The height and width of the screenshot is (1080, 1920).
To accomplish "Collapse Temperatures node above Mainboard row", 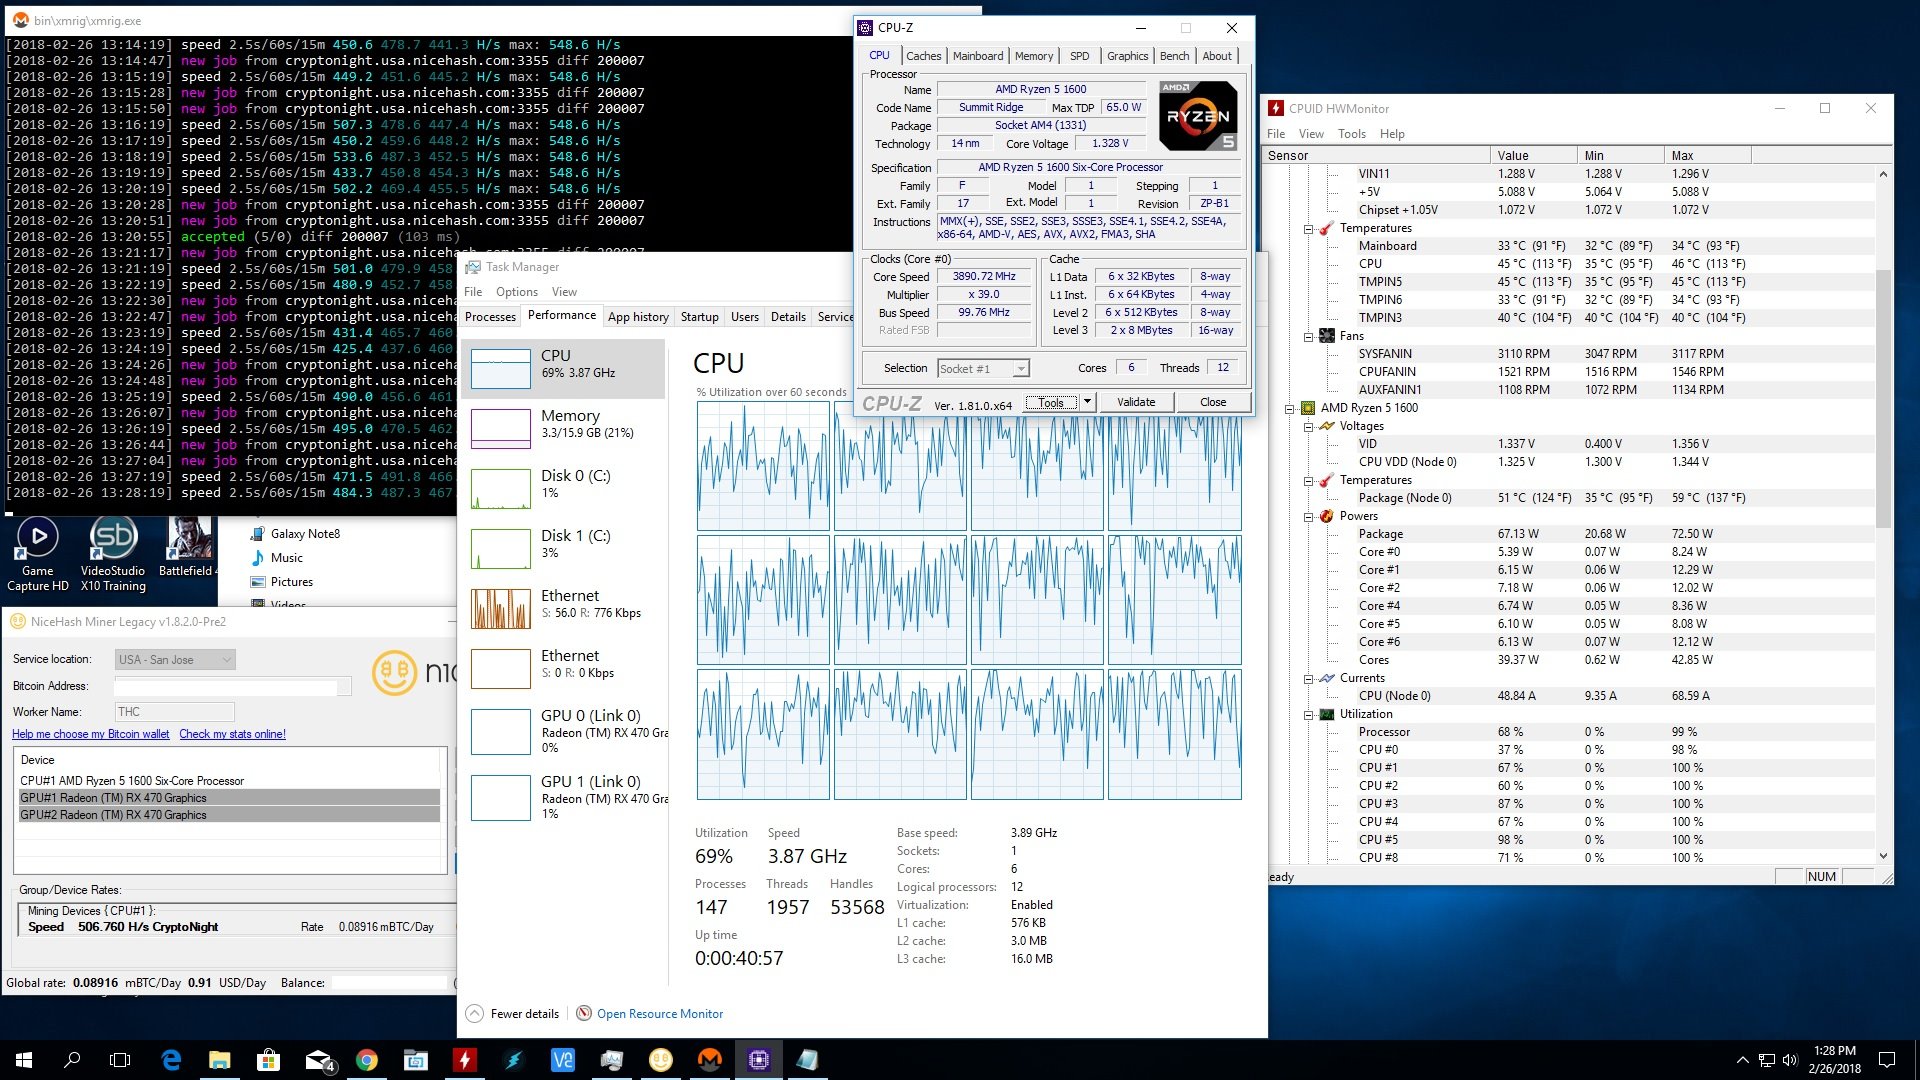I will [x=1308, y=229].
